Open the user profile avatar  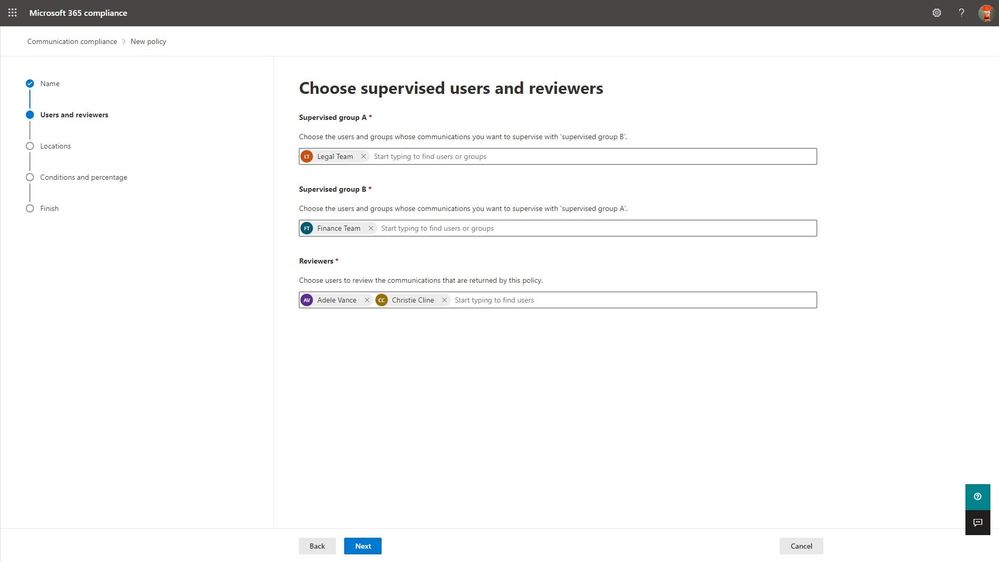[x=986, y=13]
